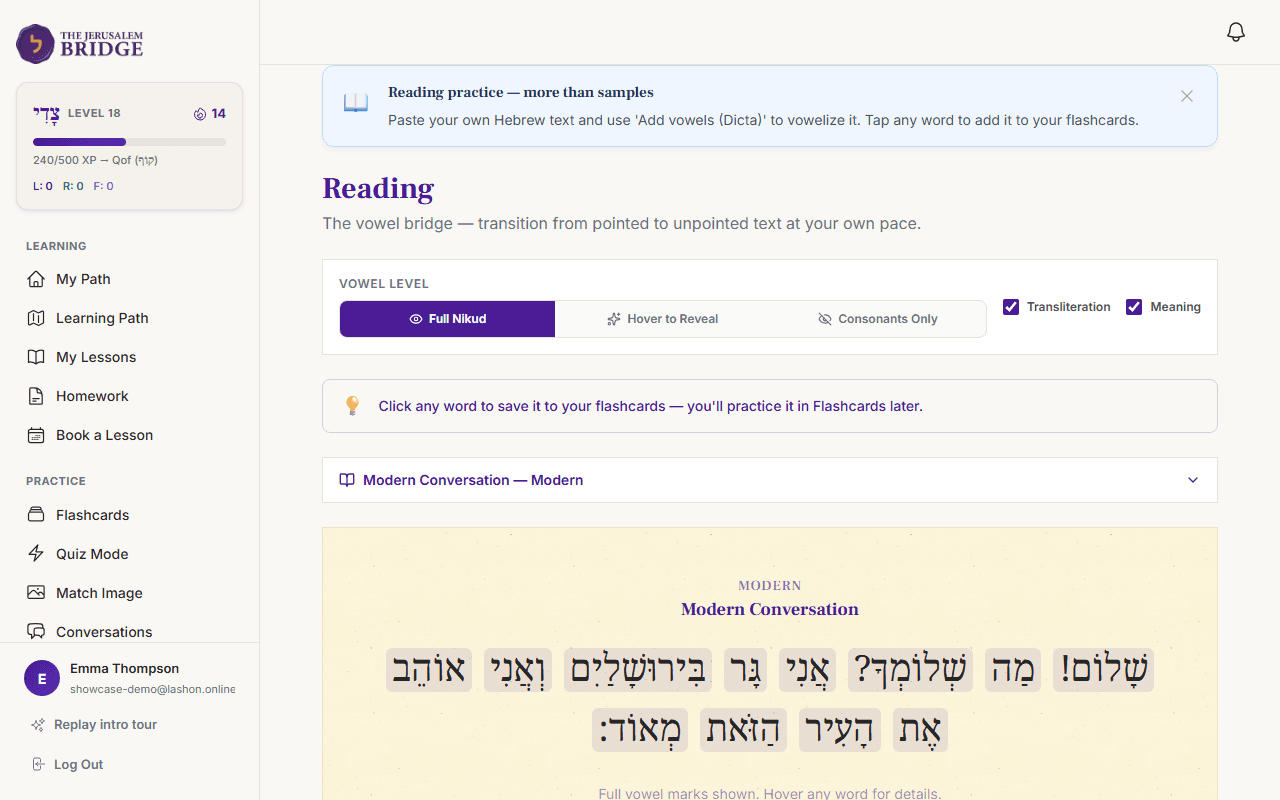
Task: Click the Jerusalem Bridge logo
Action: 80,44
